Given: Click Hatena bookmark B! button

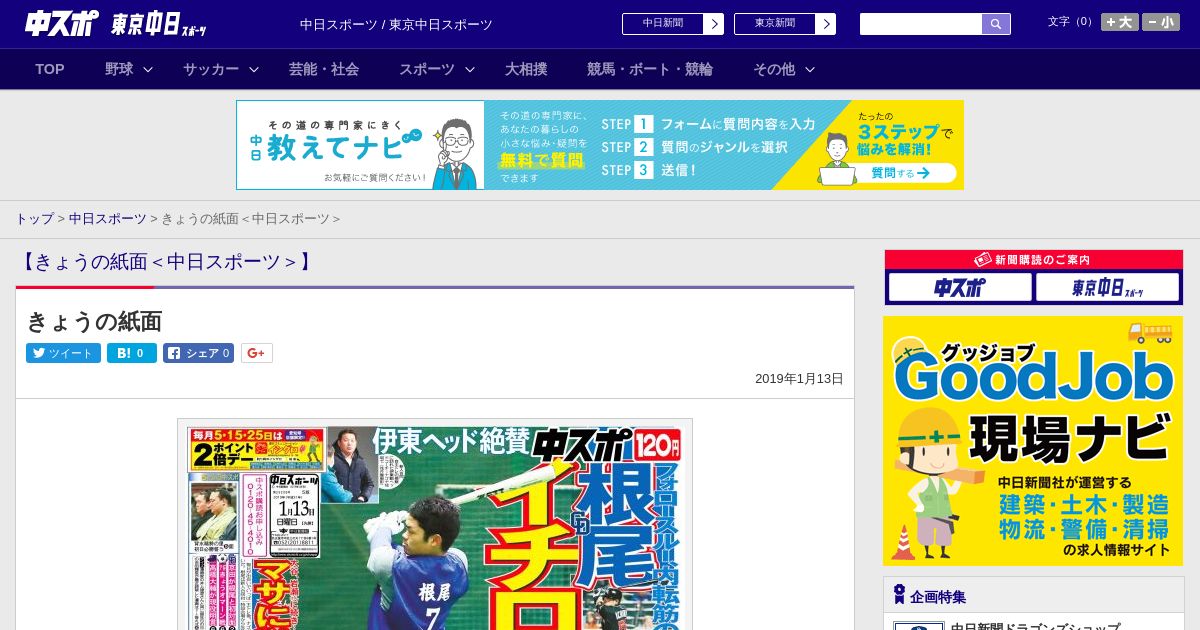Looking at the screenshot, I should point(132,353).
